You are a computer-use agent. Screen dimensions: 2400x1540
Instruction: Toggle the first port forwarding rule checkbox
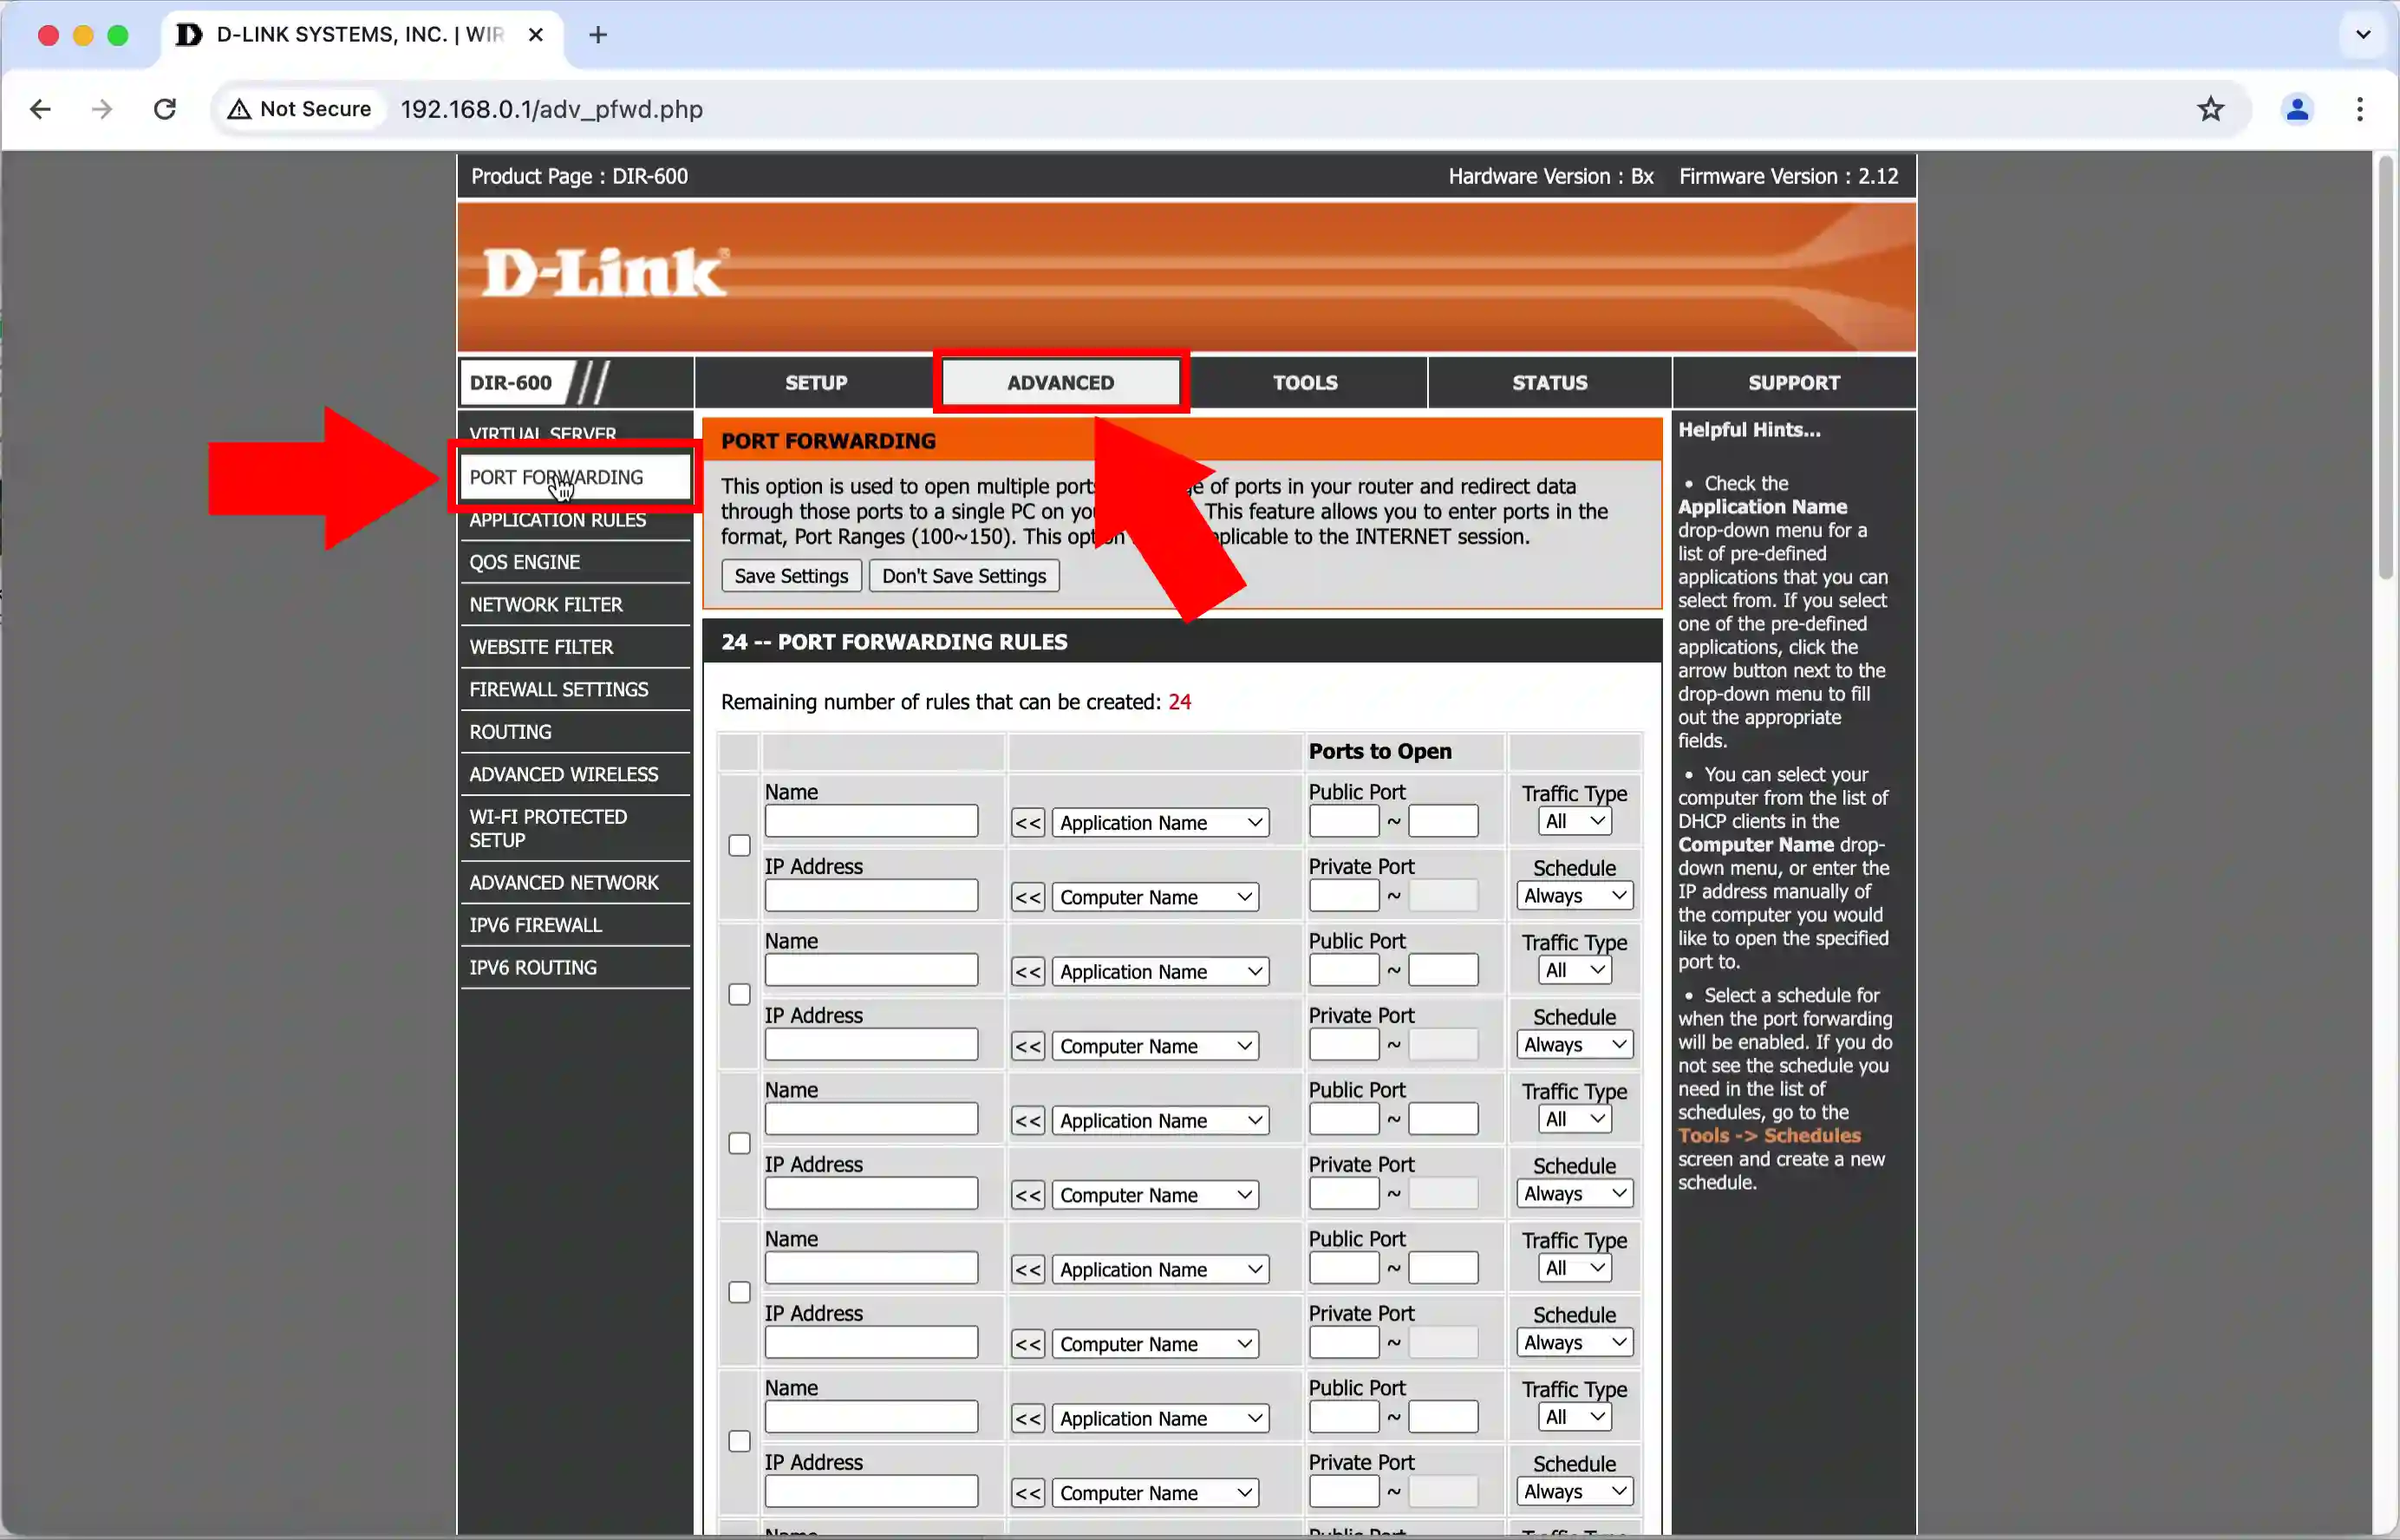738,844
